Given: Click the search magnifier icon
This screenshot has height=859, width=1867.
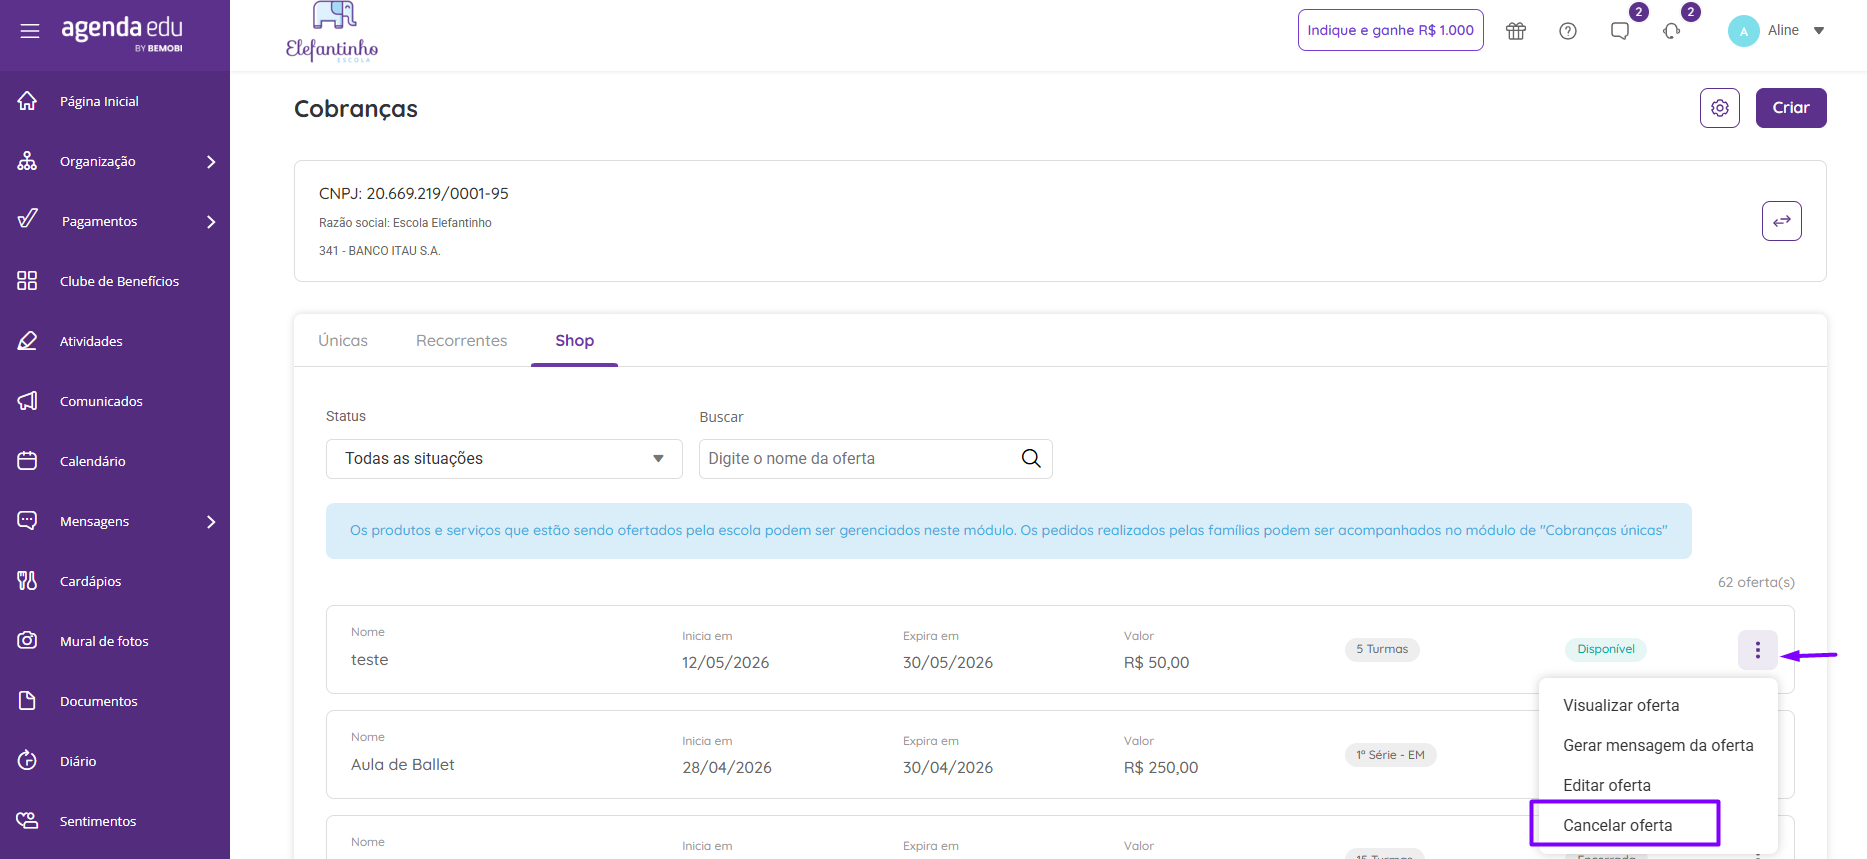Looking at the screenshot, I should [x=1031, y=459].
